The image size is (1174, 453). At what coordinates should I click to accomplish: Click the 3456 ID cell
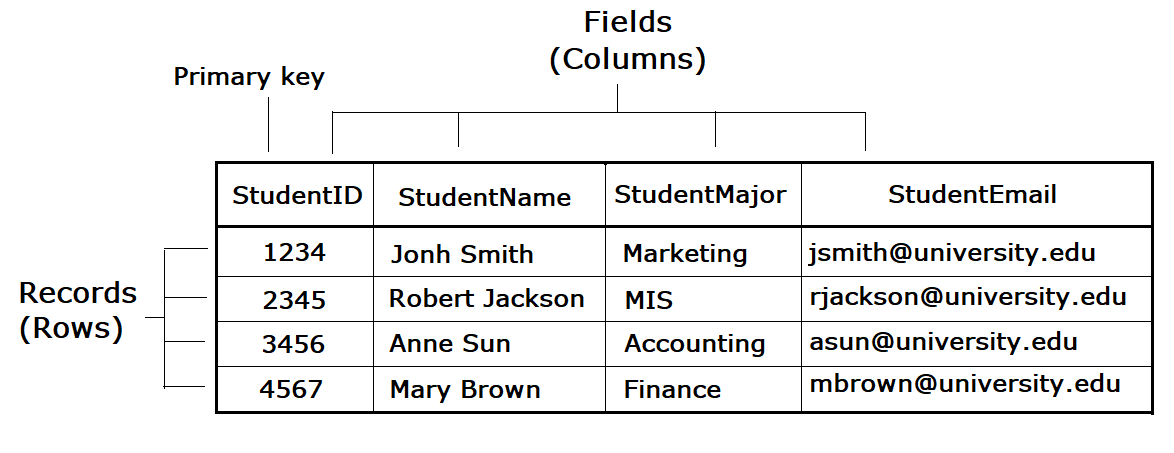coord(294,344)
